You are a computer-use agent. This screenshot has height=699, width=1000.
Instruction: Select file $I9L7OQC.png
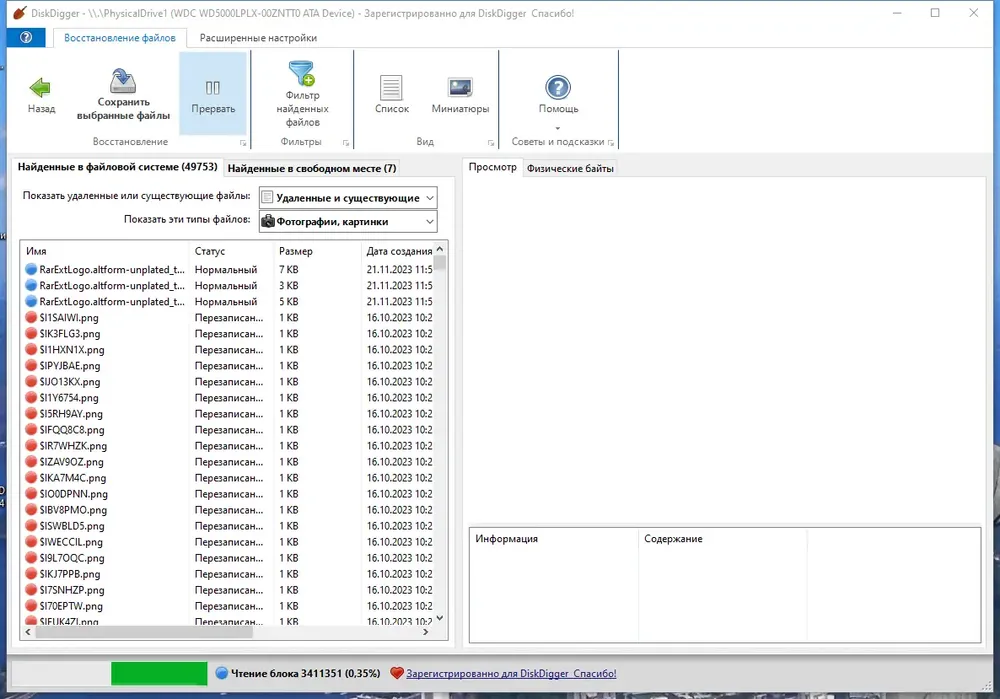[x=71, y=557]
